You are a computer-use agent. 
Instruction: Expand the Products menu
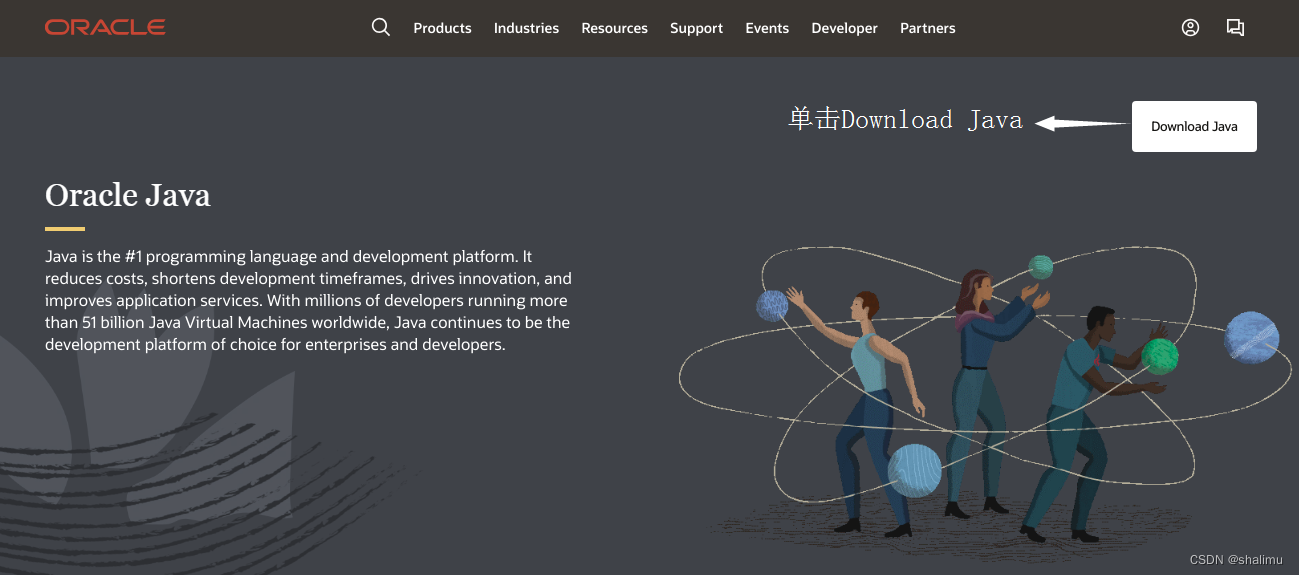pyautogui.click(x=442, y=28)
